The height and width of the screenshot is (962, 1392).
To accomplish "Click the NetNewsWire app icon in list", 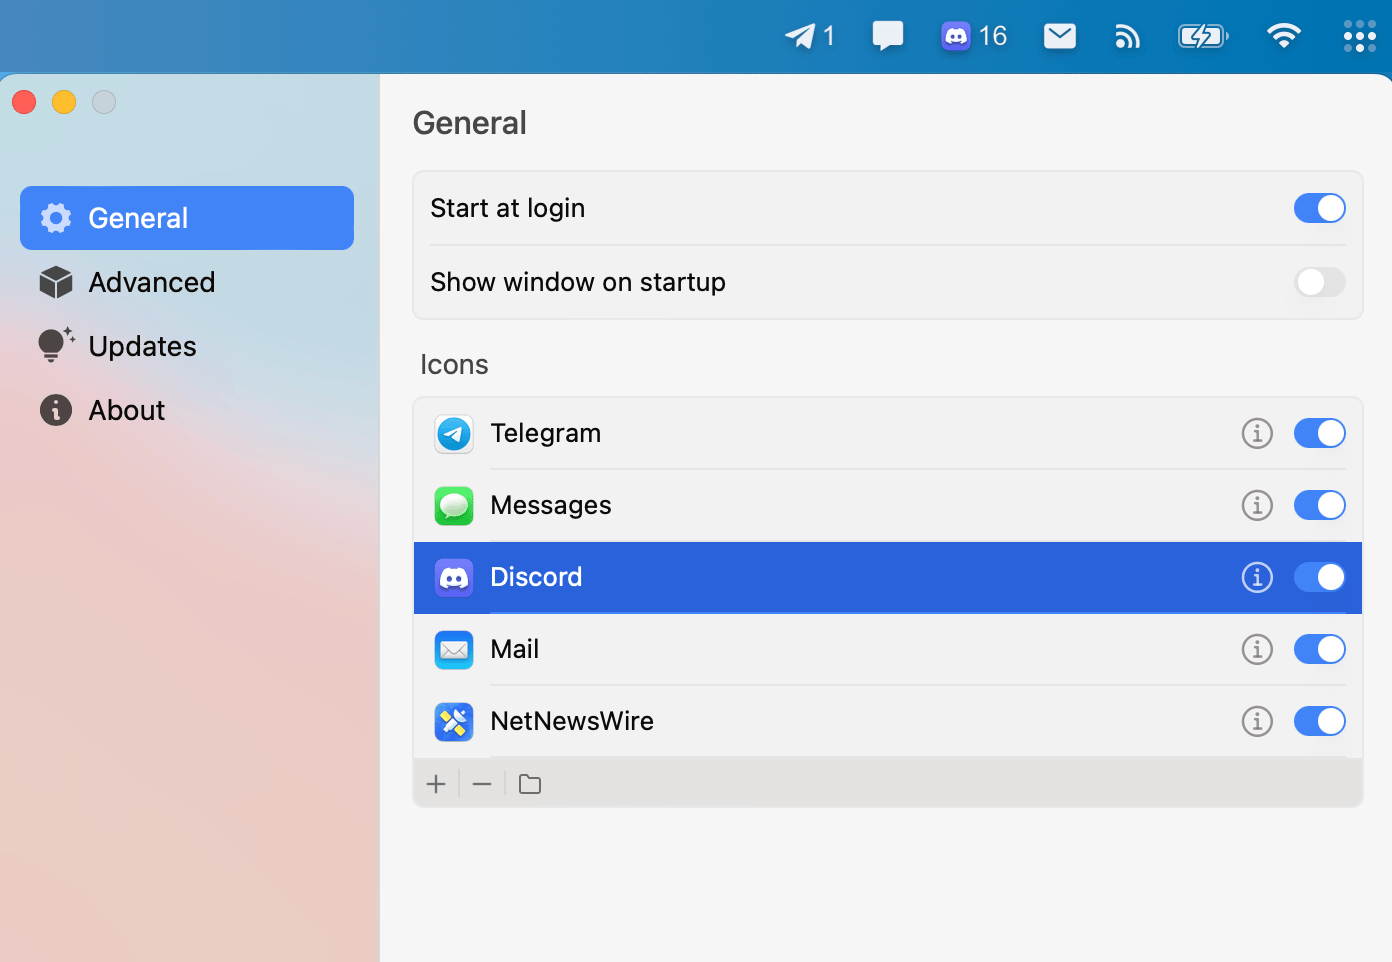I will [x=454, y=722].
